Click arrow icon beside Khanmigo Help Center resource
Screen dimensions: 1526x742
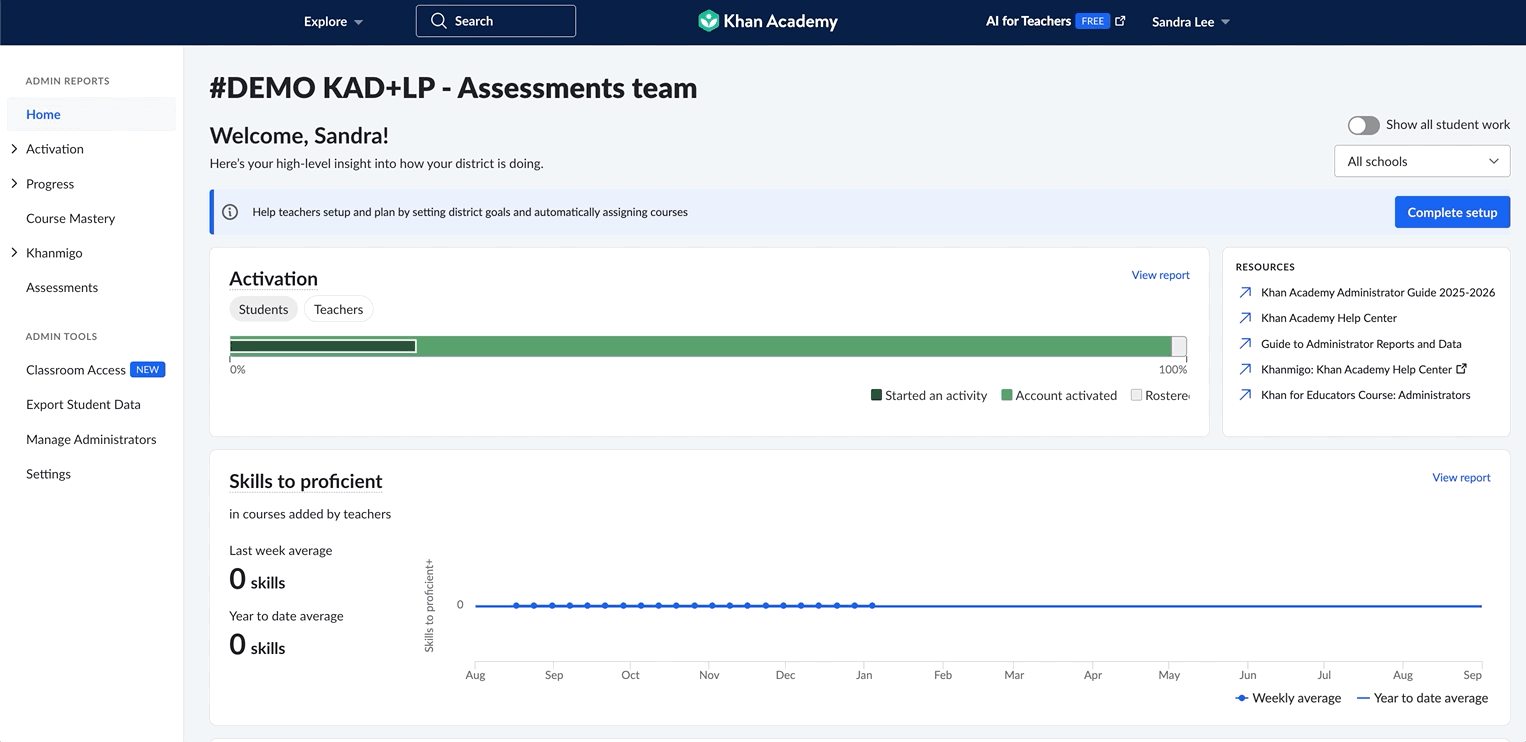pos(1245,369)
